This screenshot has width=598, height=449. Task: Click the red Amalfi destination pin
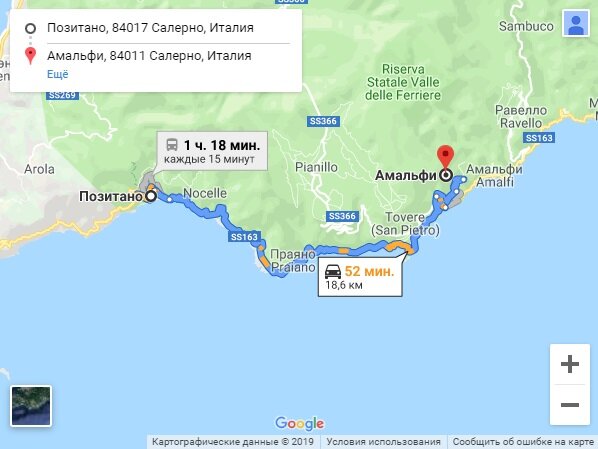pyautogui.click(x=445, y=158)
